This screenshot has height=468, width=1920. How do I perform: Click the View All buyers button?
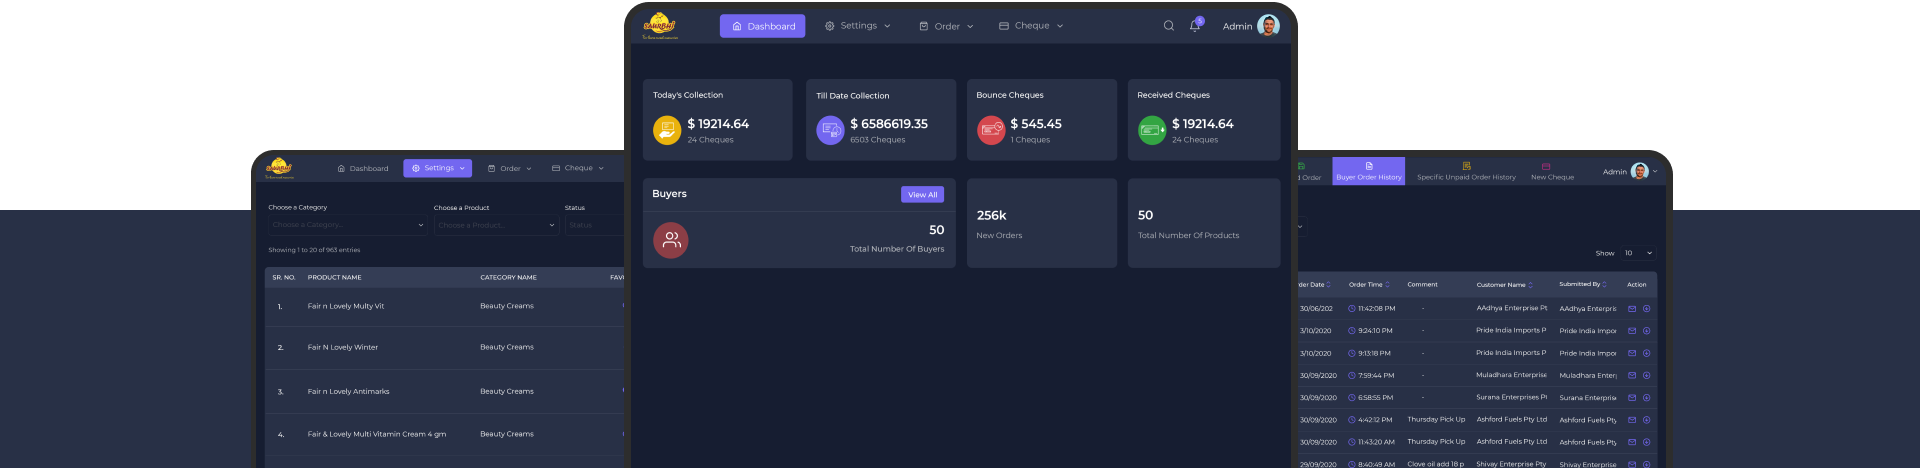pyautogui.click(x=922, y=195)
